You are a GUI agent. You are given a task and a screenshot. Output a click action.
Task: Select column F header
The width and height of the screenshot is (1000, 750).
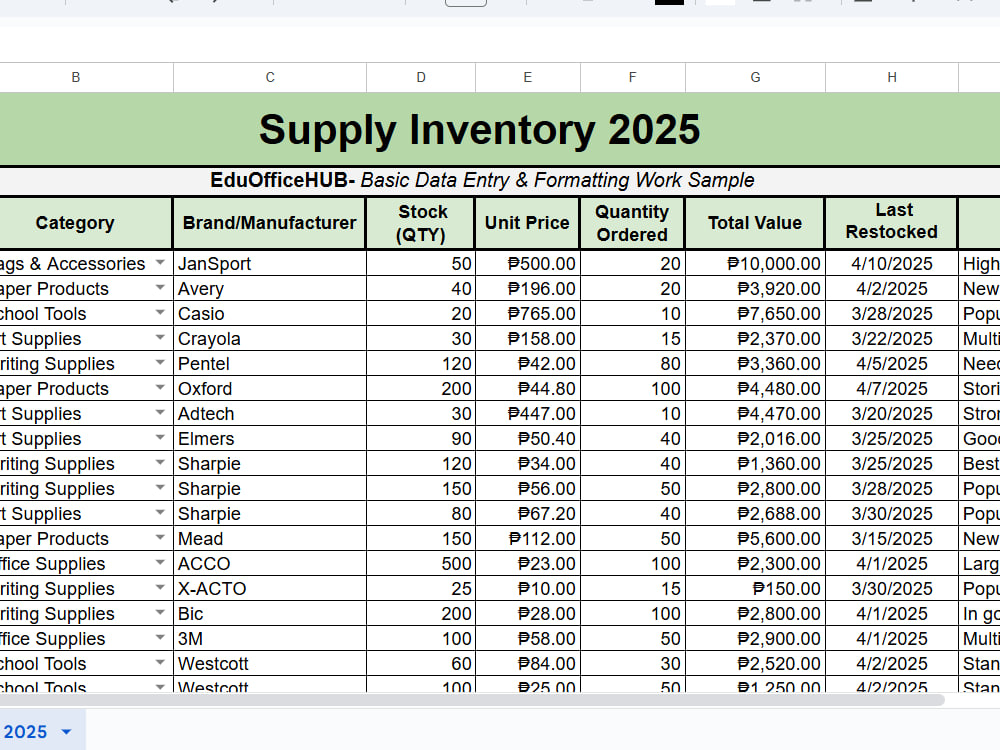(x=633, y=77)
